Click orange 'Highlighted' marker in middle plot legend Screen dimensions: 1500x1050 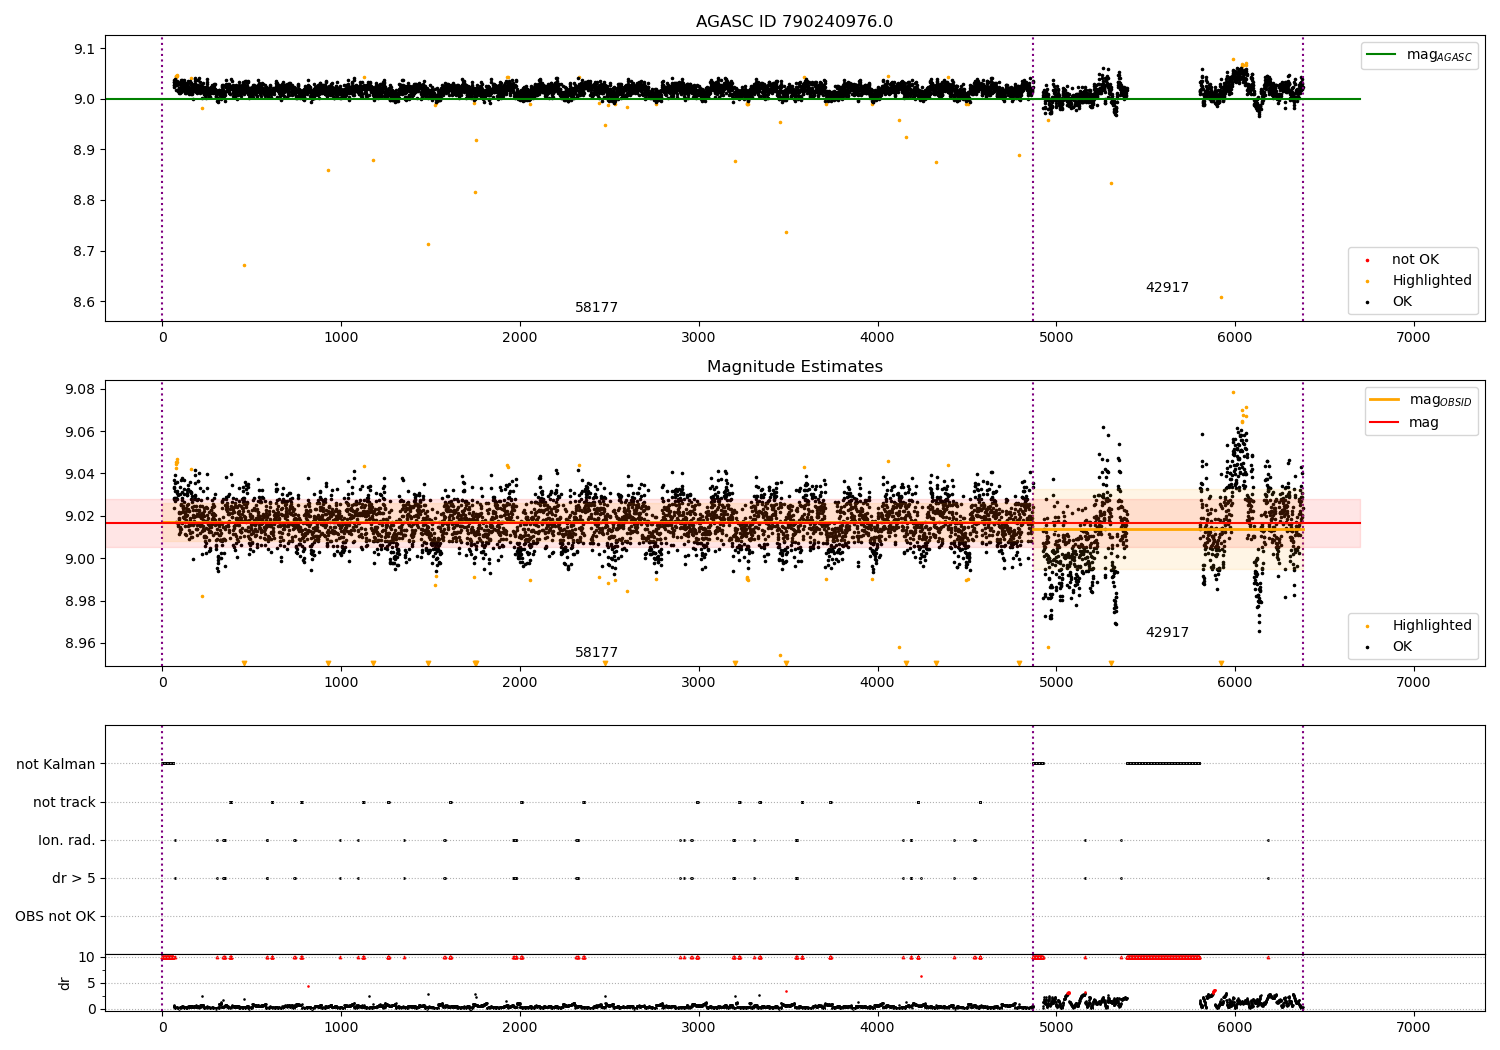(x=1367, y=626)
